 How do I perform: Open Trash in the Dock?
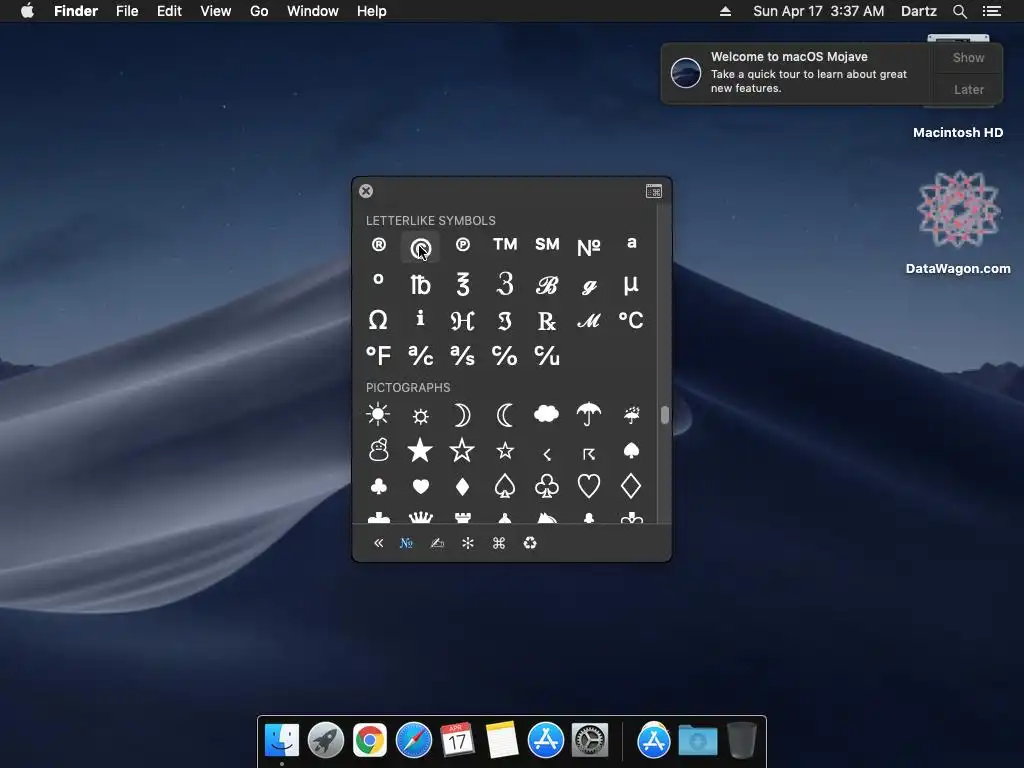tap(741, 741)
